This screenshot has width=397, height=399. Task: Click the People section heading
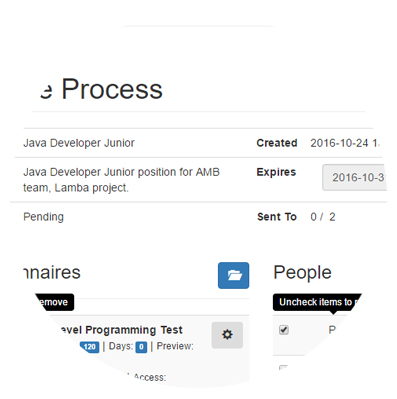(302, 273)
